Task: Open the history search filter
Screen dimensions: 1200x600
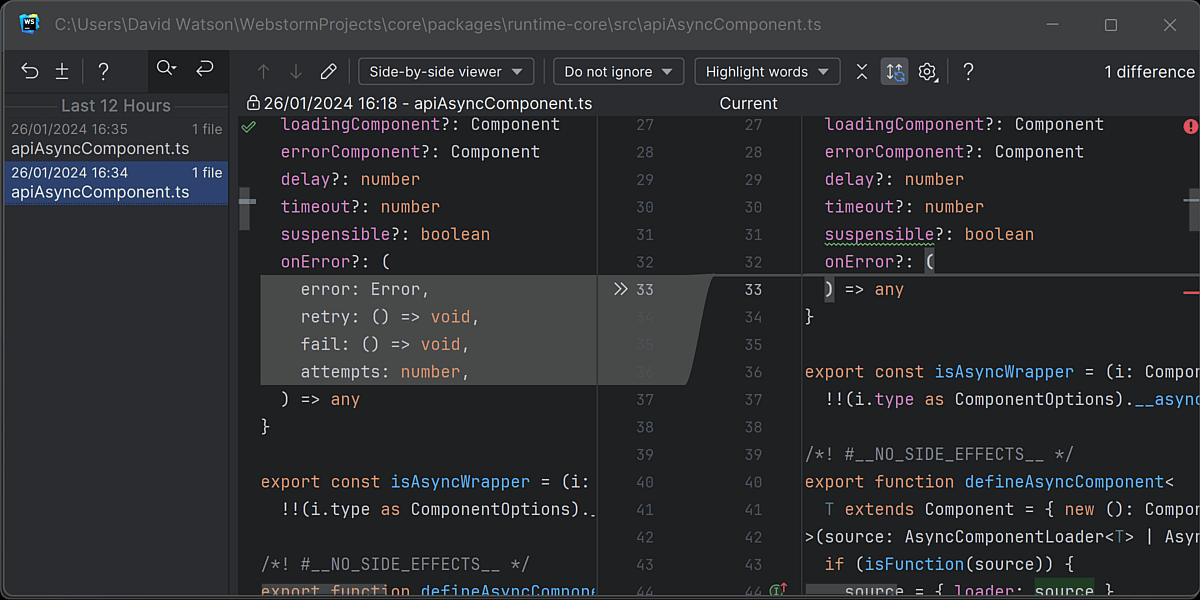Action: (x=166, y=69)
